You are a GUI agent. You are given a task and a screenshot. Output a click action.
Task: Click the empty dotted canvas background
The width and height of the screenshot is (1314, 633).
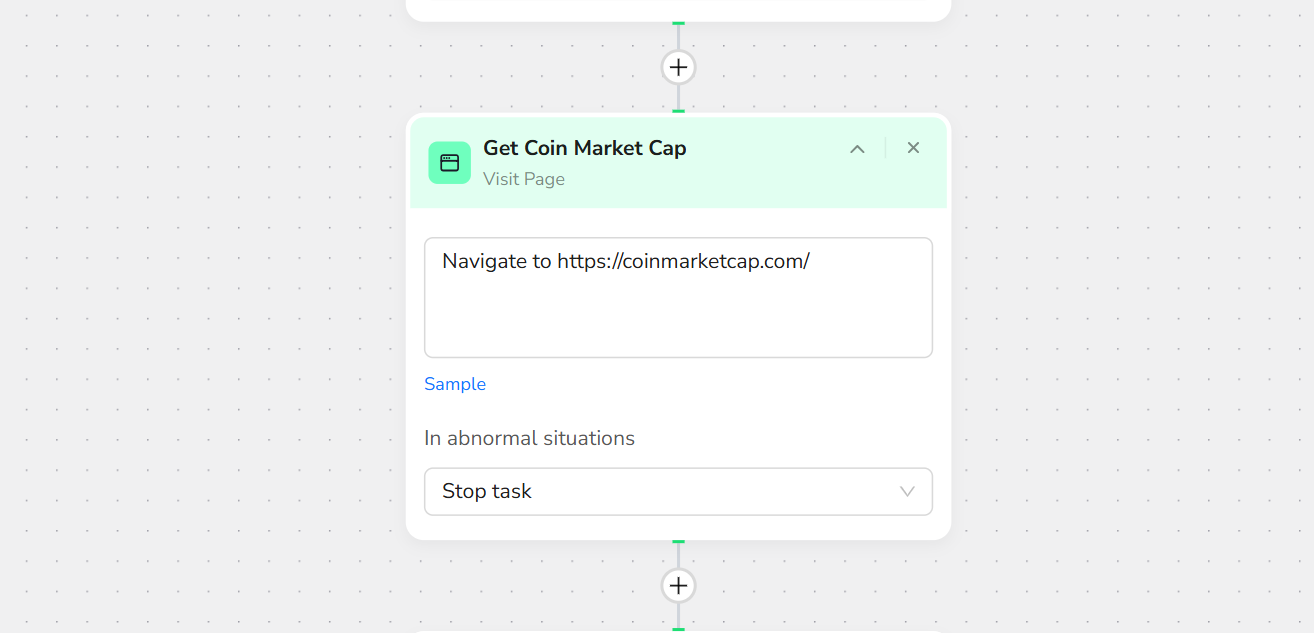click(200, 300)
